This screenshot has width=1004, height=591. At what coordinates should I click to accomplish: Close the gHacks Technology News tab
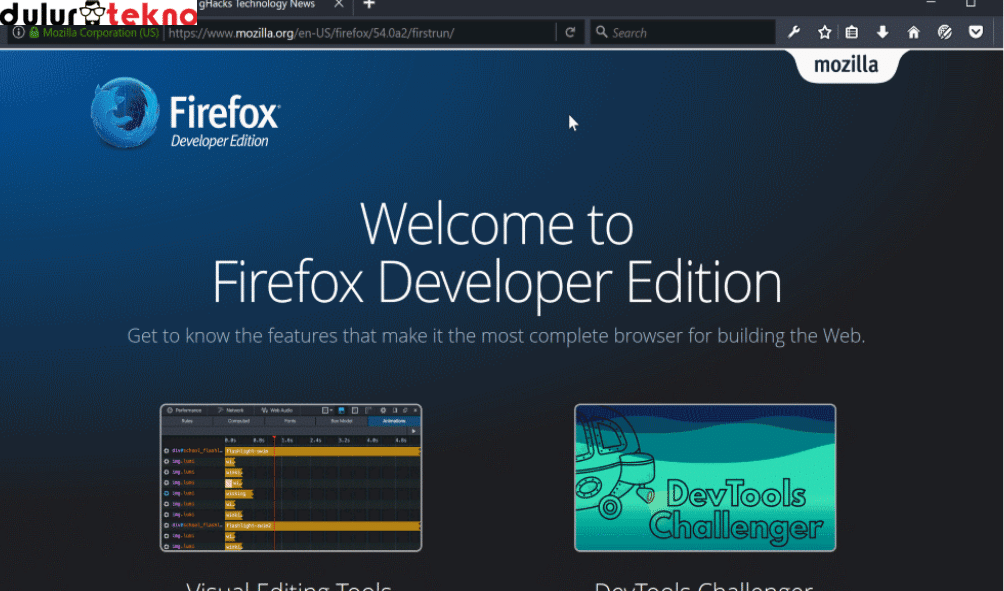pyautogui.click(x=339, y=4)
